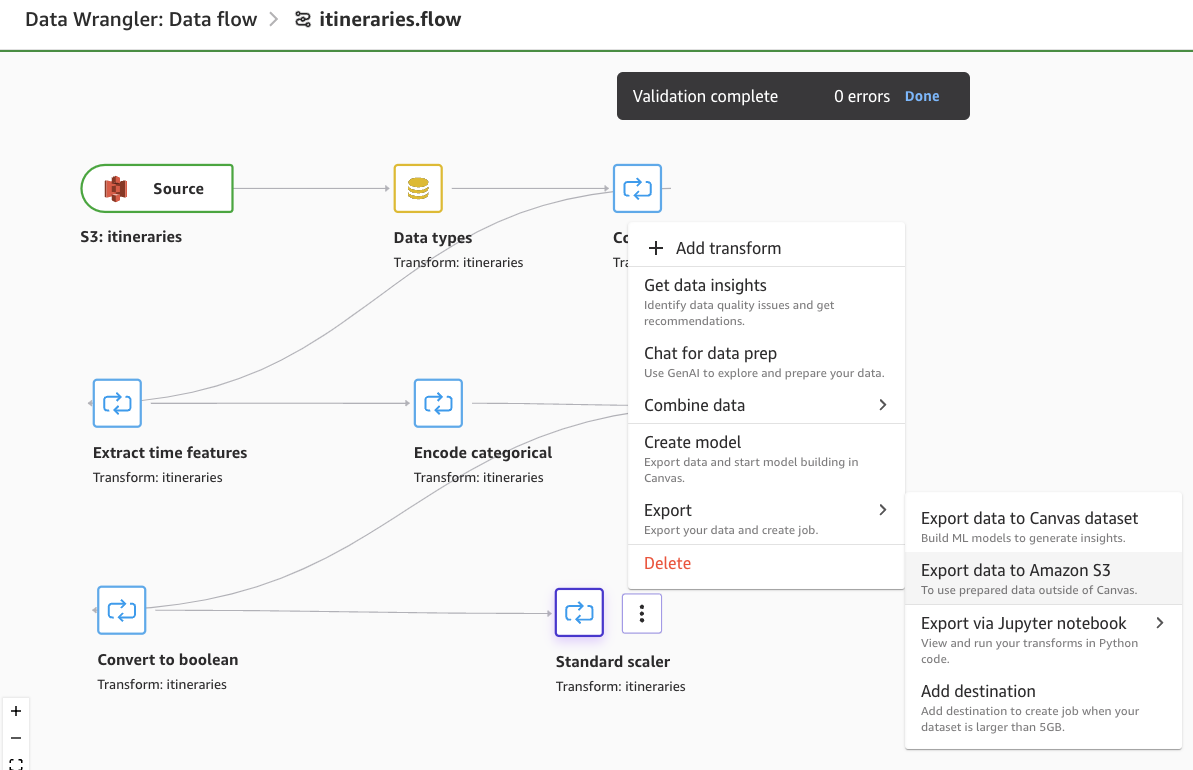Choose Export data to Amazon S3

pos(1043,579)
